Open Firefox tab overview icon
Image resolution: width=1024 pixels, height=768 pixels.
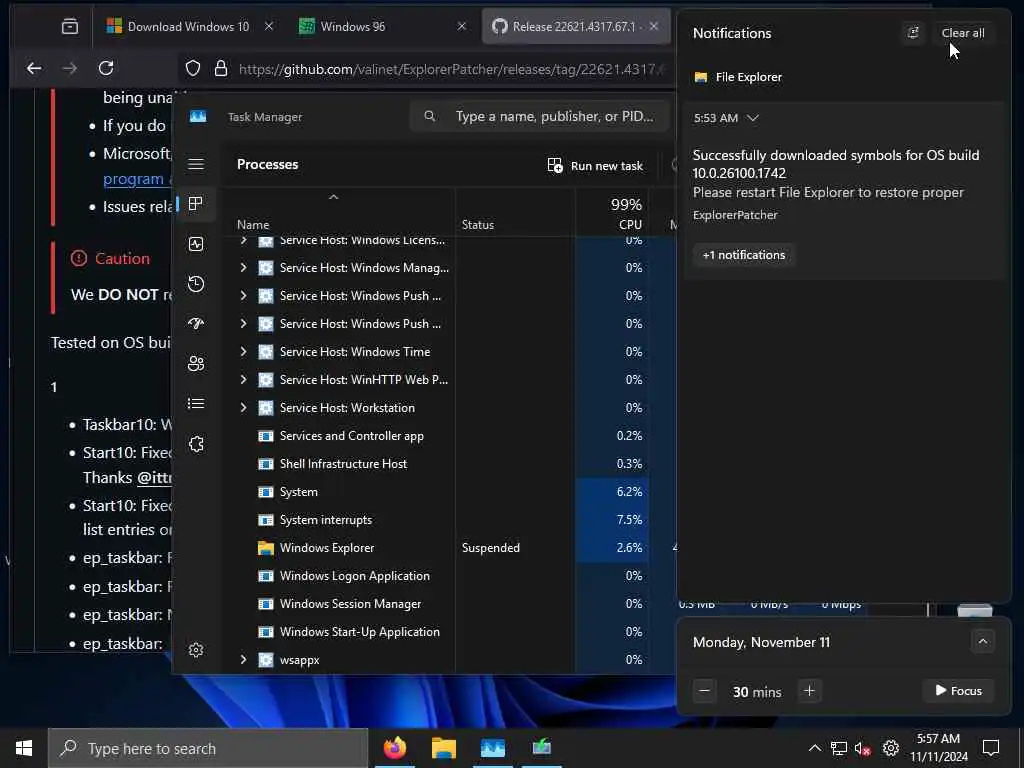pos(70,27)
